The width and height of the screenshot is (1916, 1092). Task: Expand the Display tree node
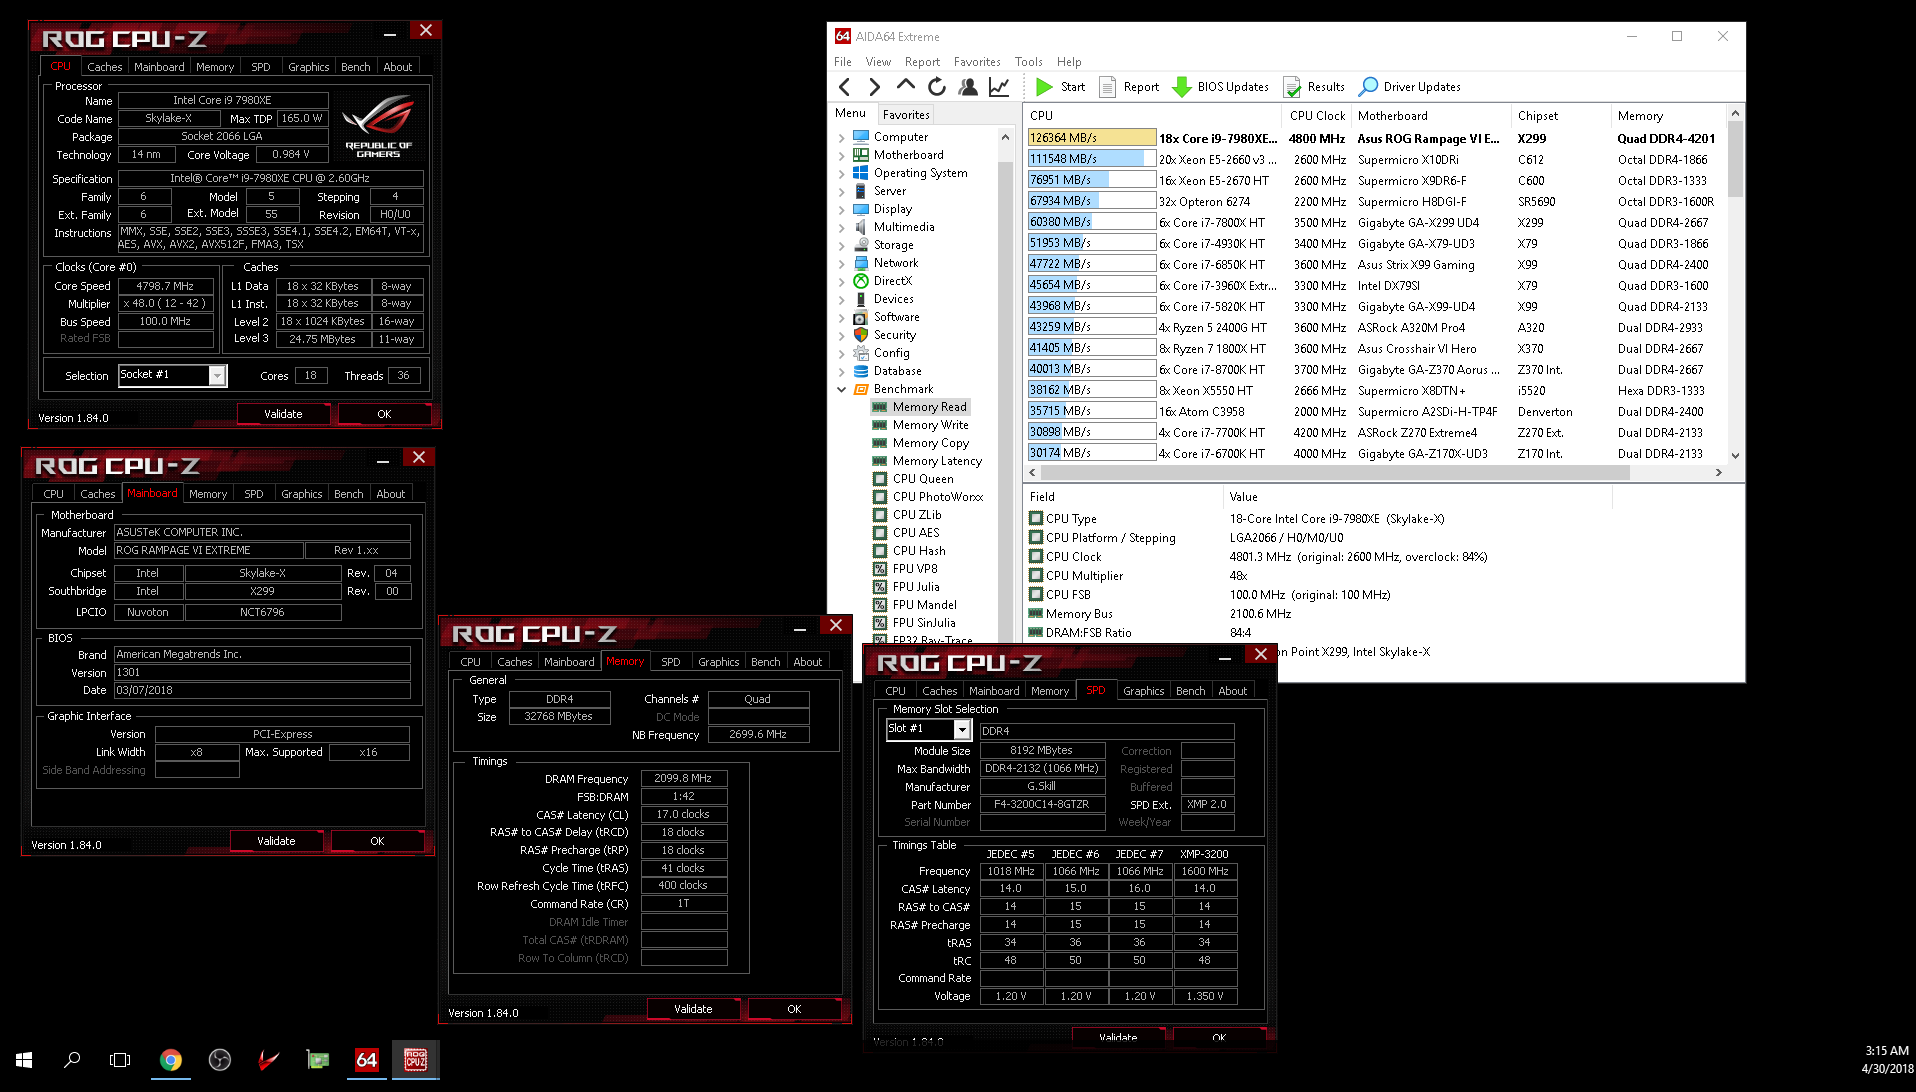(841, 209)
